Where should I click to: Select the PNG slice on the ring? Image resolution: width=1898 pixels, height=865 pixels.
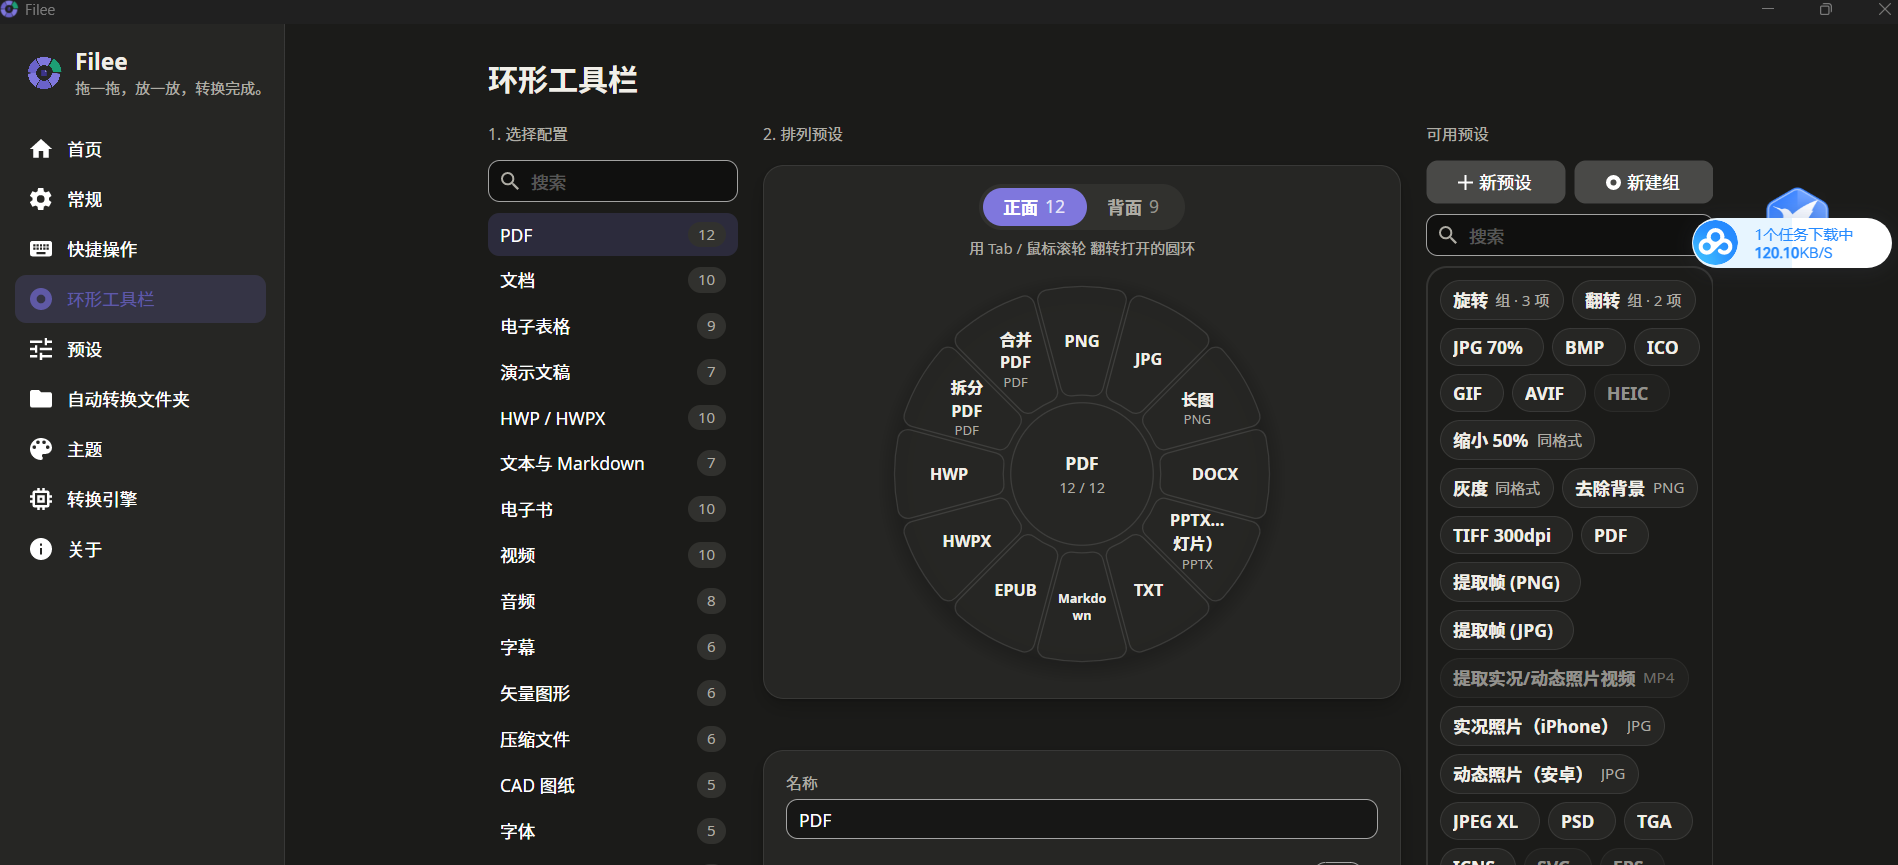(1082, 341)
